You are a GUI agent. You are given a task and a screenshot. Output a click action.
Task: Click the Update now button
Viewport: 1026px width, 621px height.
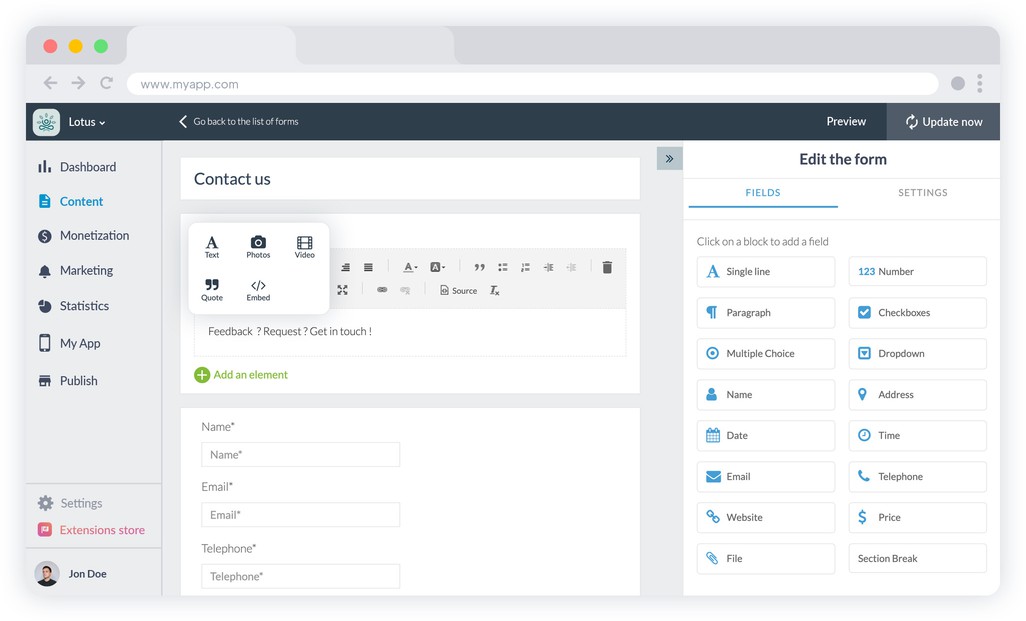click(943, 122)
